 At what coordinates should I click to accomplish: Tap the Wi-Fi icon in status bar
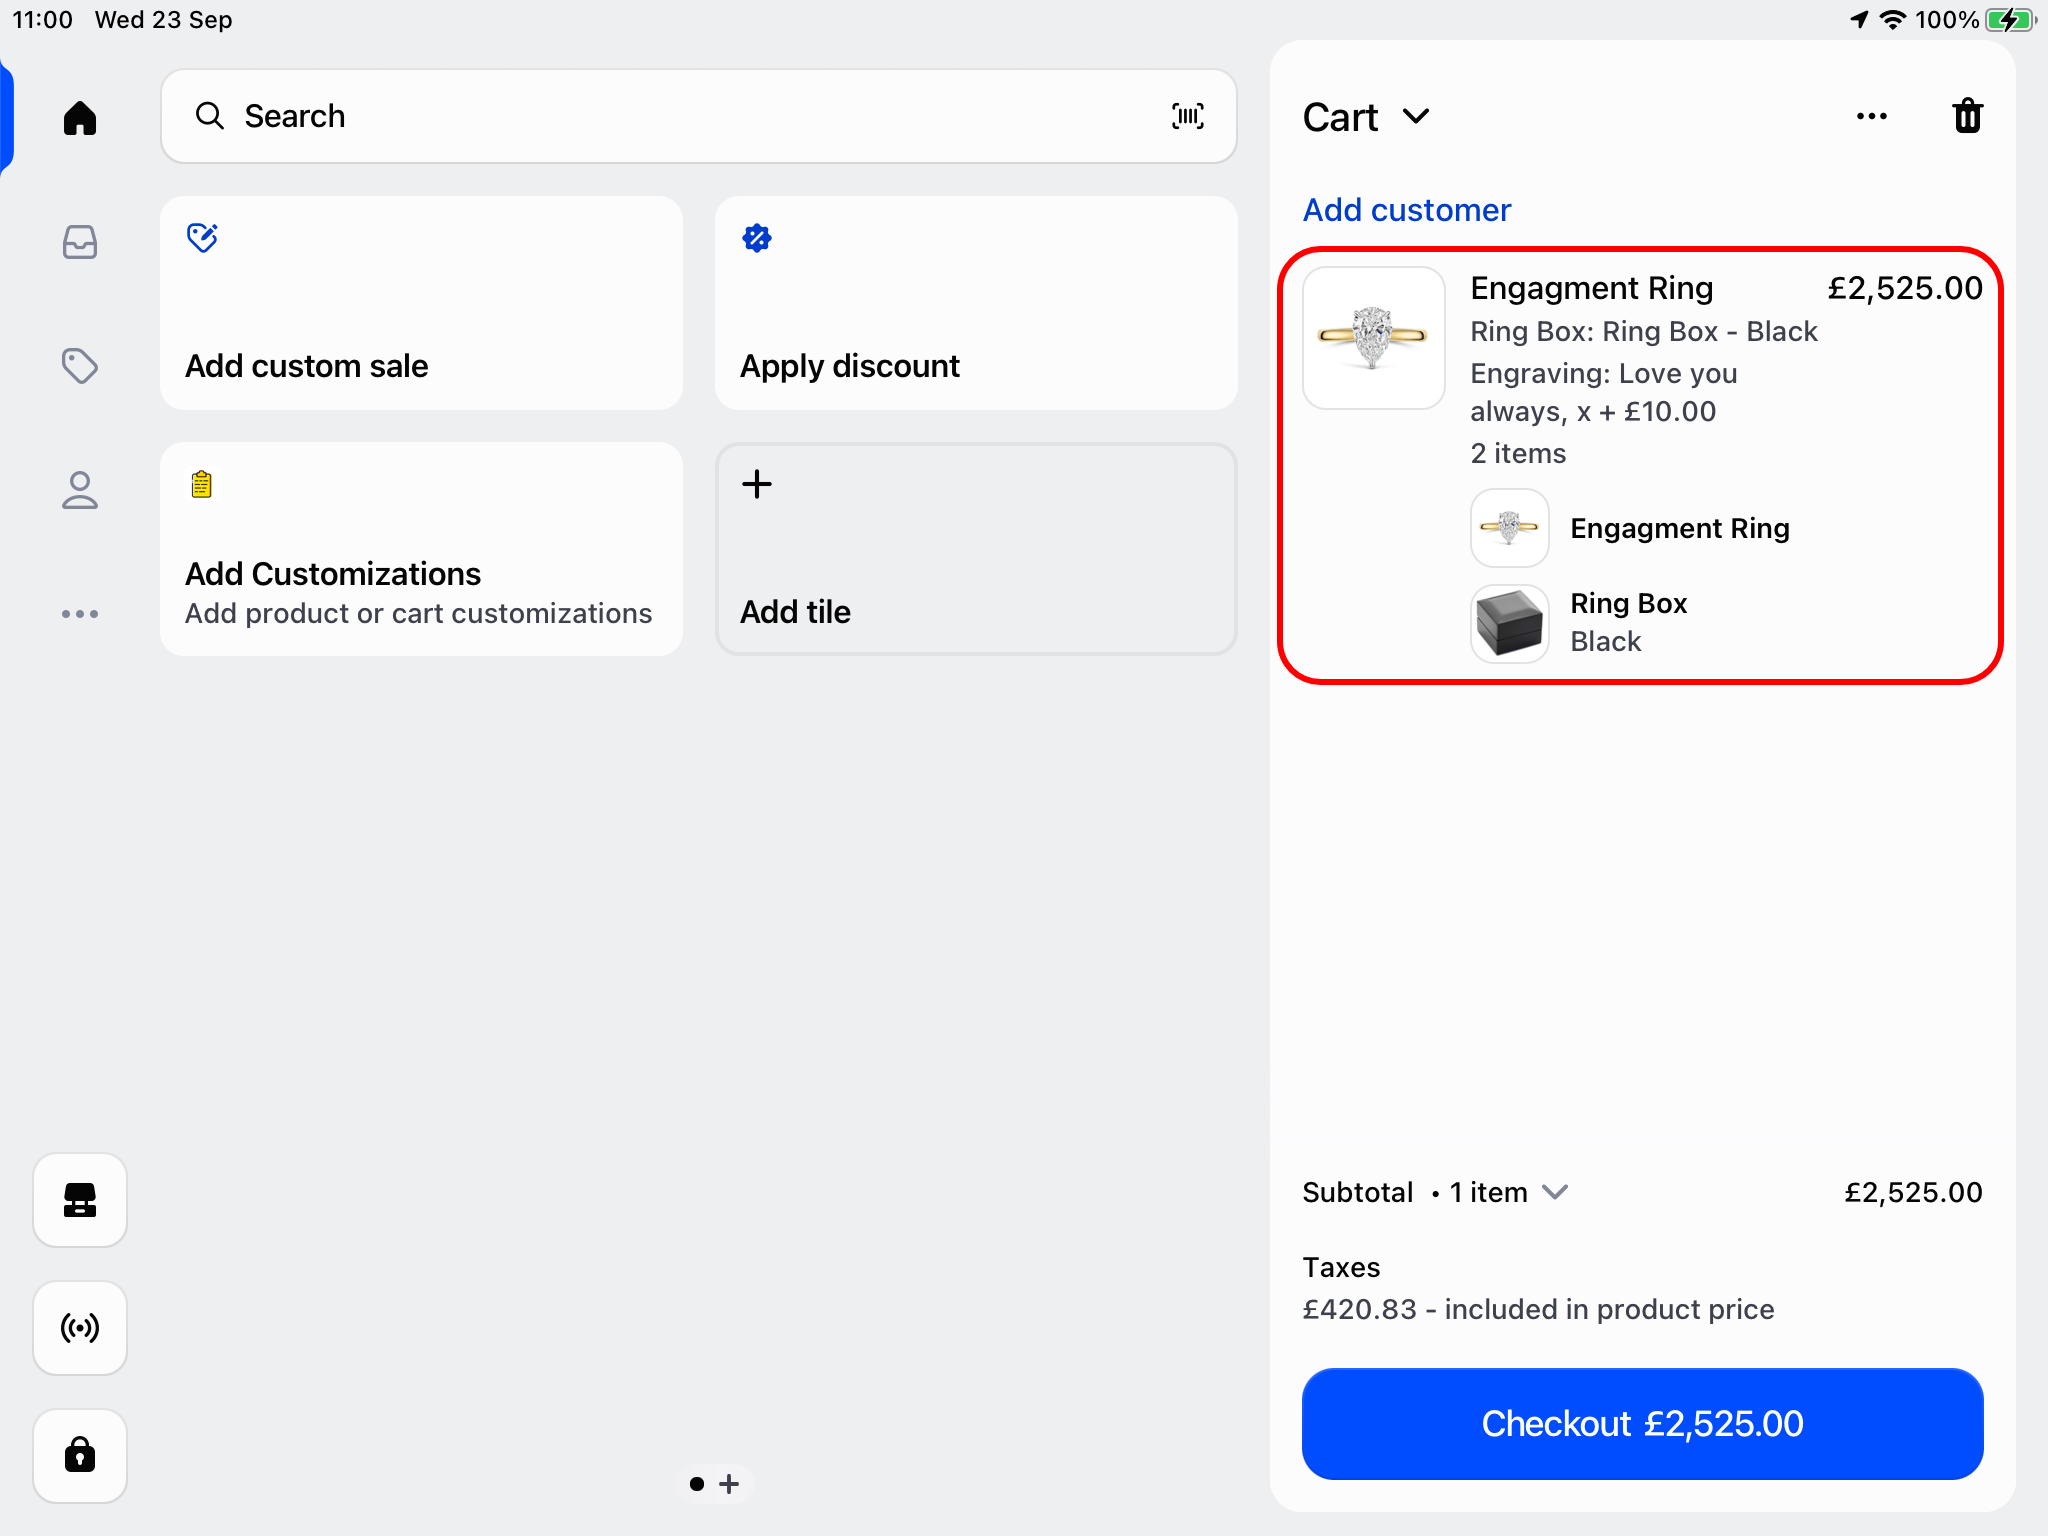(1892, 20)
